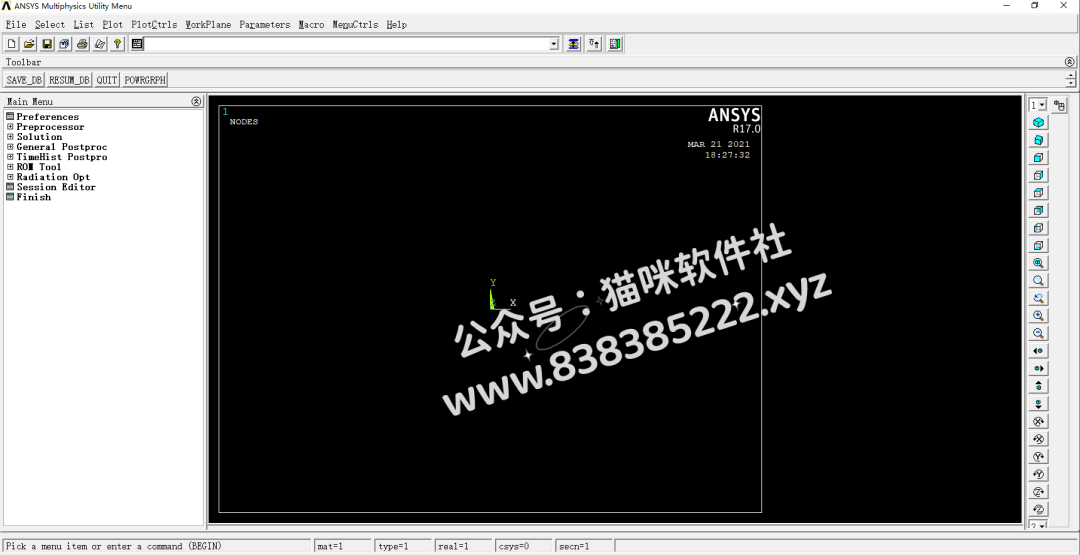Image resolution: width=1080 pixels, height=555 pixels.
Task: Zoom out from the model
Action: pos(1039,333)
